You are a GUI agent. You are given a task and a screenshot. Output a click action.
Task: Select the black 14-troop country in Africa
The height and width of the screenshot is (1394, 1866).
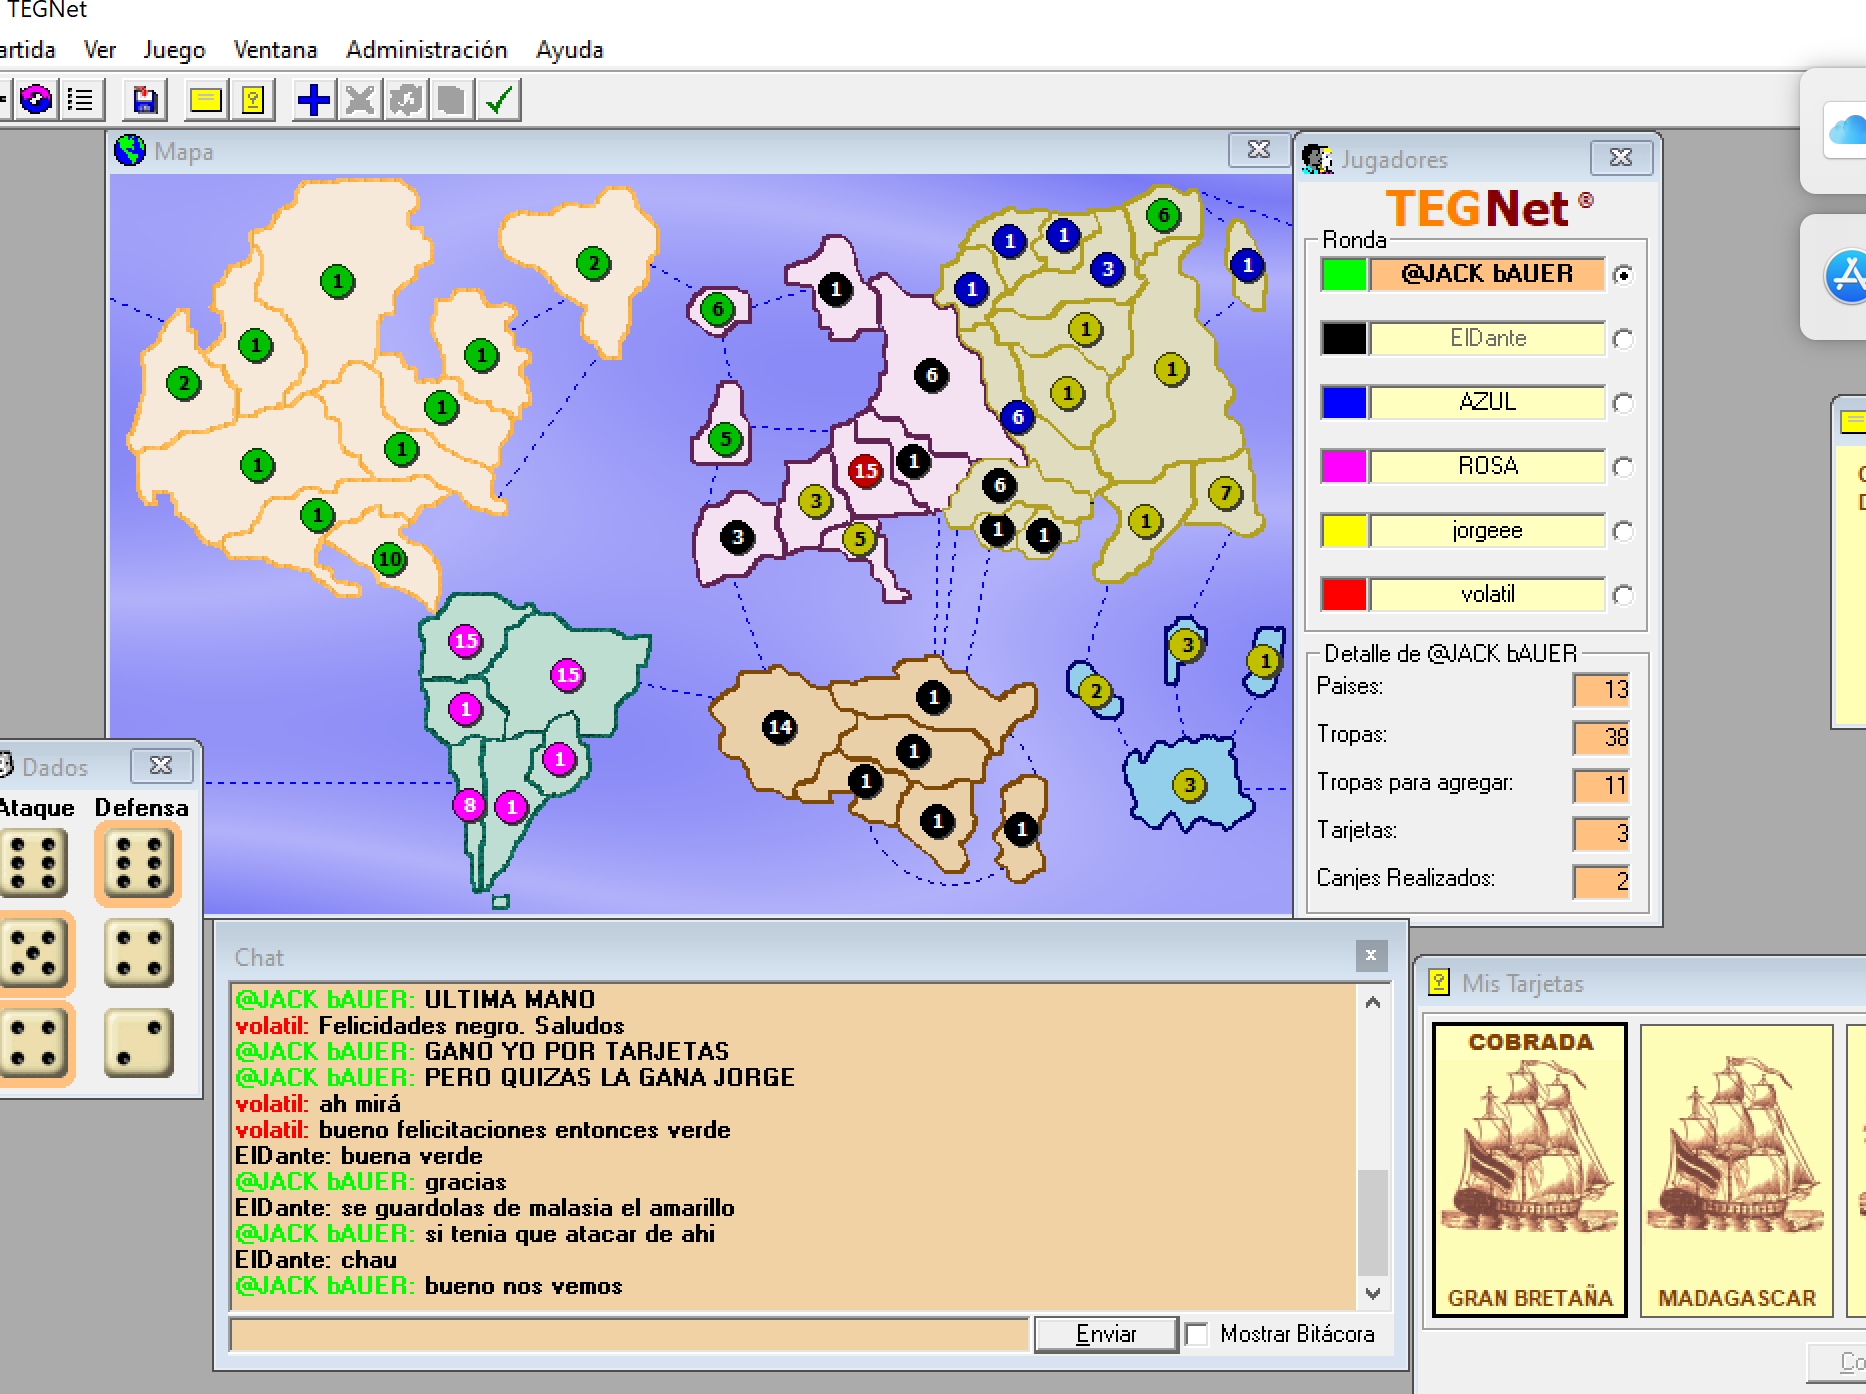coord(779,727)
